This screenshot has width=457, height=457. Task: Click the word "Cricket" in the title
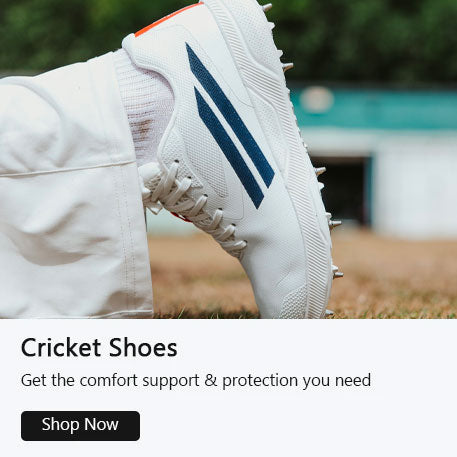coord(61,348)
